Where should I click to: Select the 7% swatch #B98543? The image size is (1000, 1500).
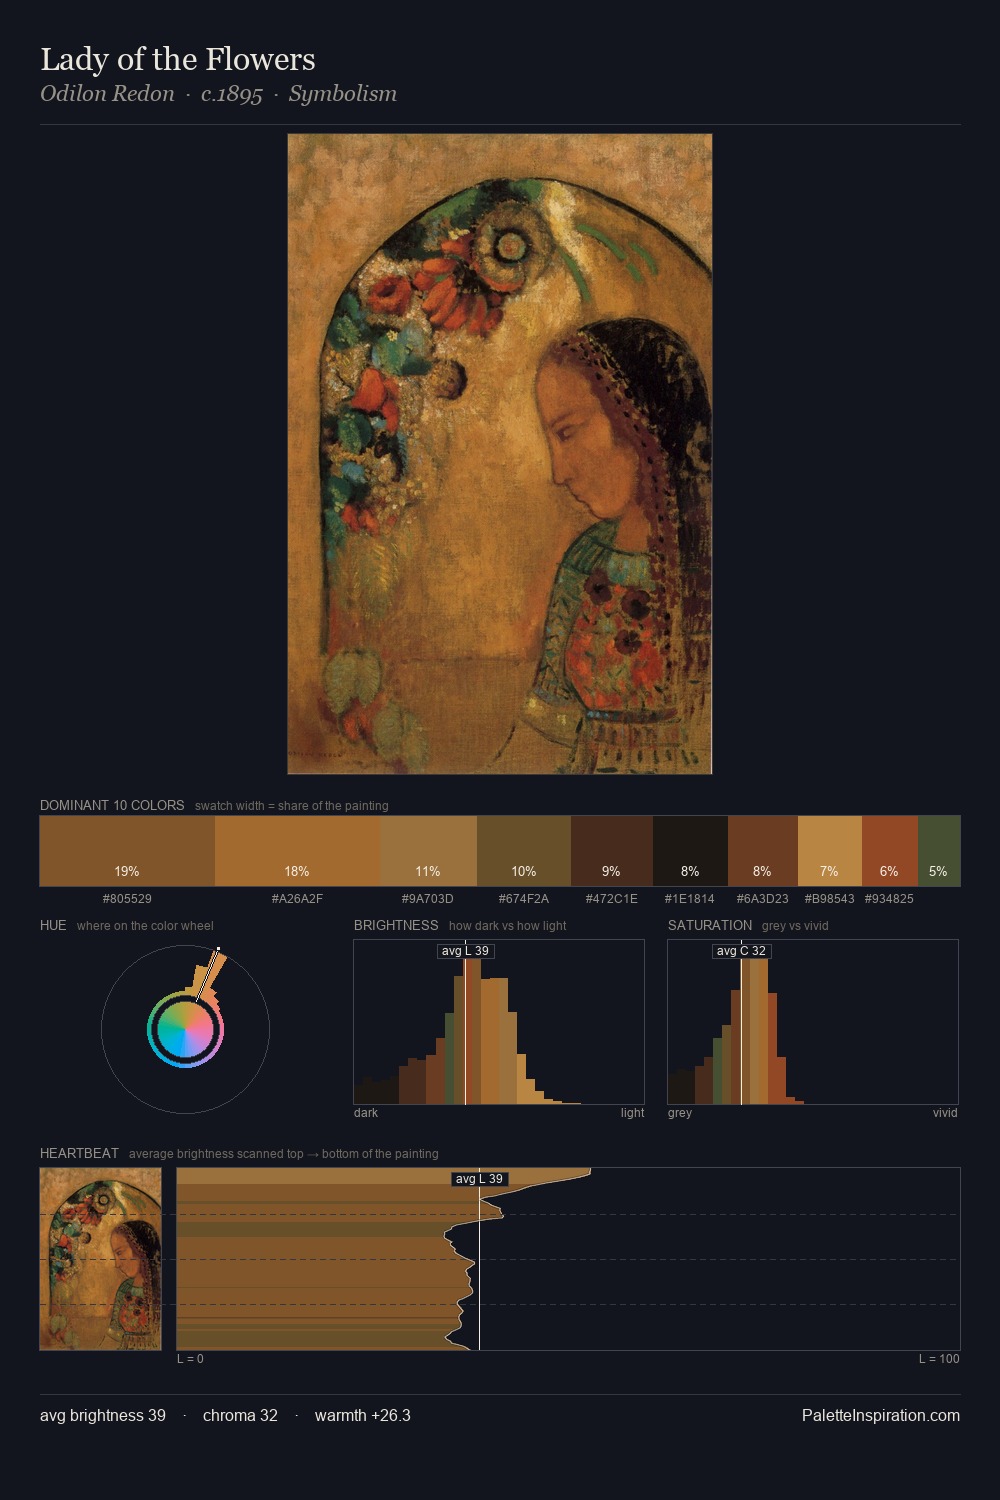click(829, 851)
